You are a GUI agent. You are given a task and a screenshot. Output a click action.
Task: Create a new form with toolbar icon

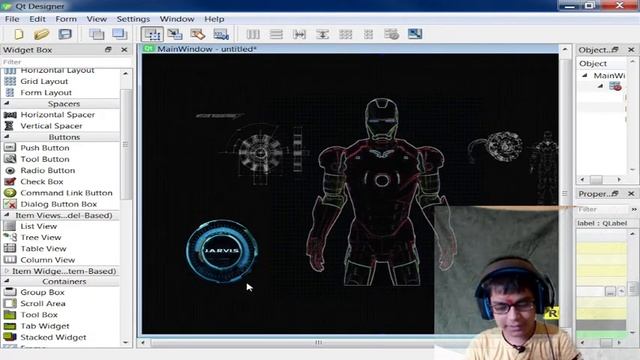(19, 34)
